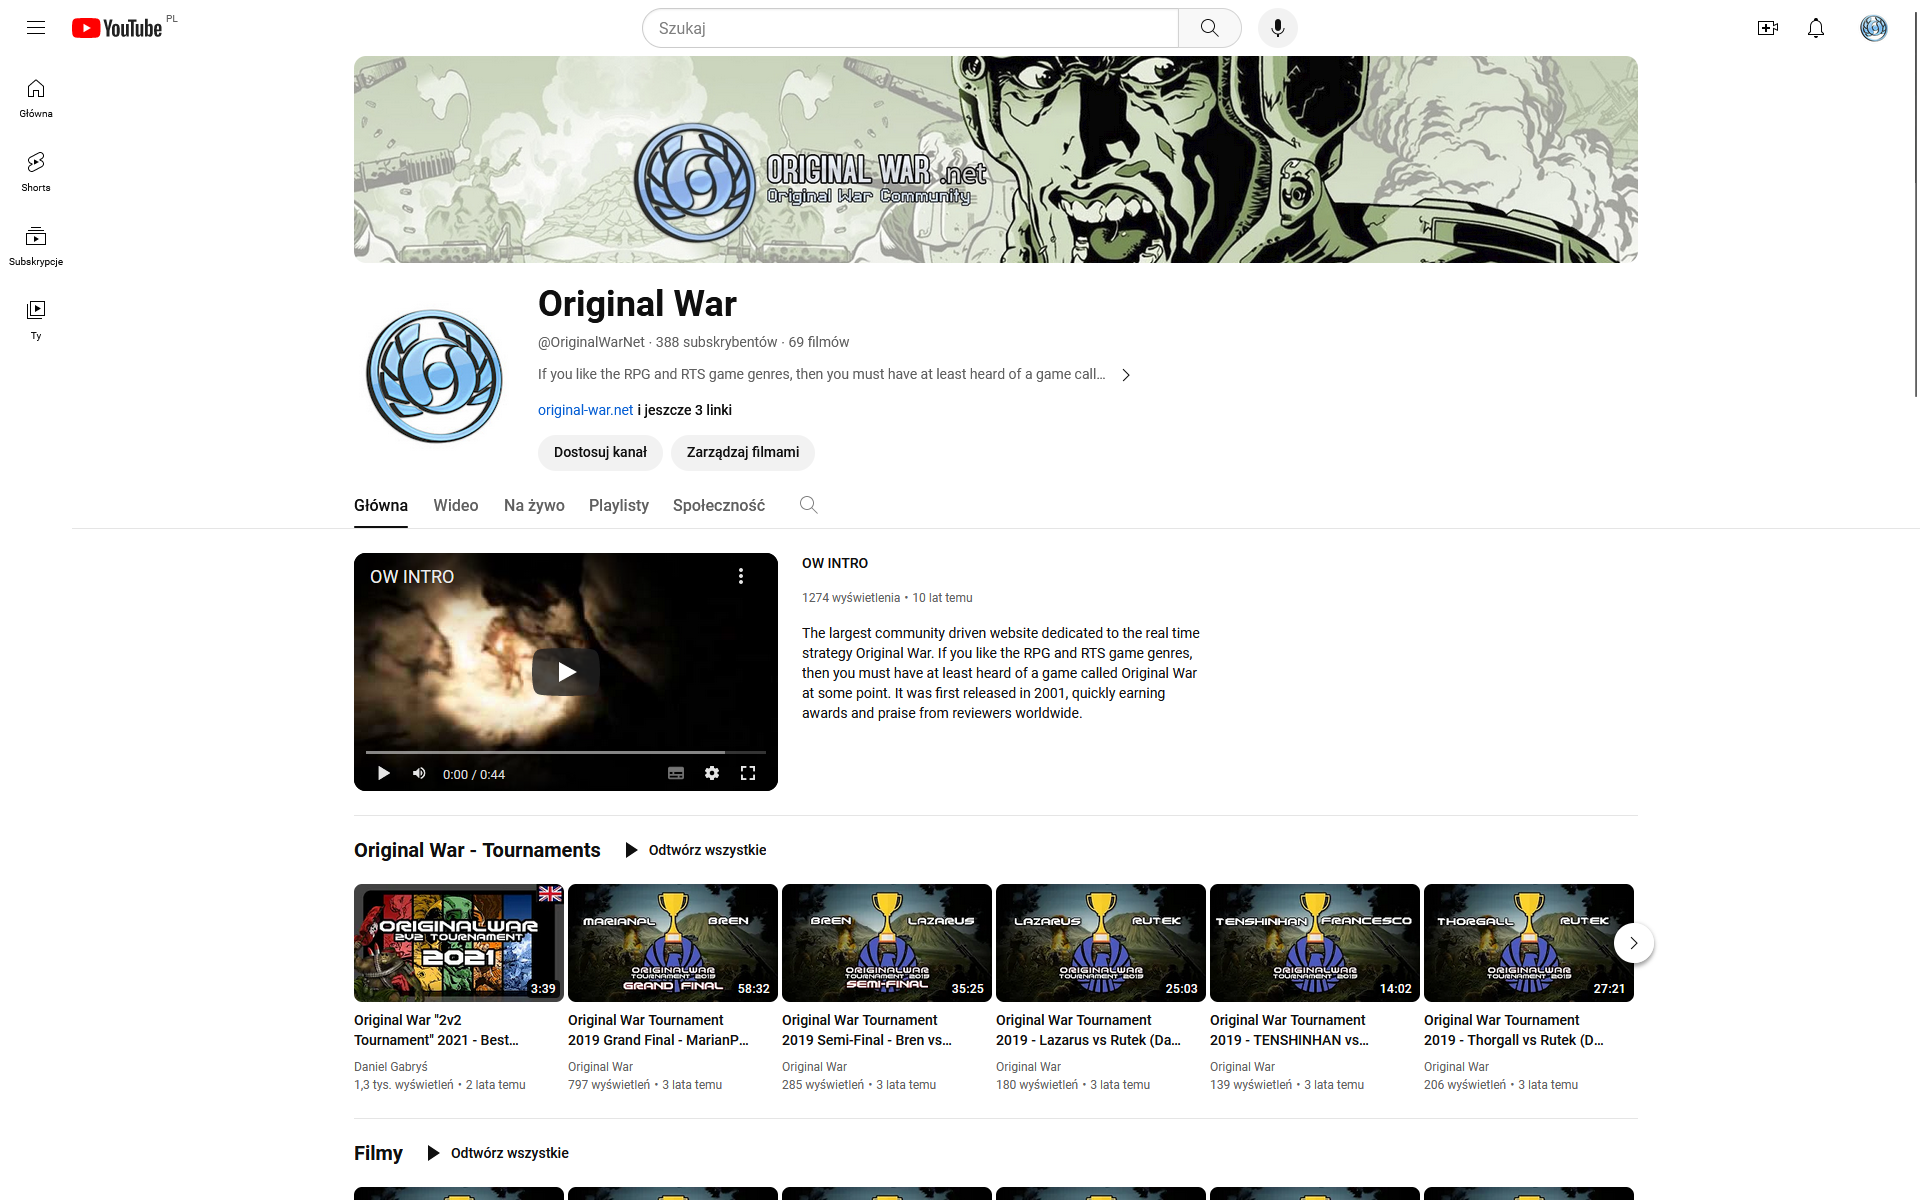Focus the Szukaj search field
Viewport: 1920px width, 1200px height.
[x=910, y=28]
